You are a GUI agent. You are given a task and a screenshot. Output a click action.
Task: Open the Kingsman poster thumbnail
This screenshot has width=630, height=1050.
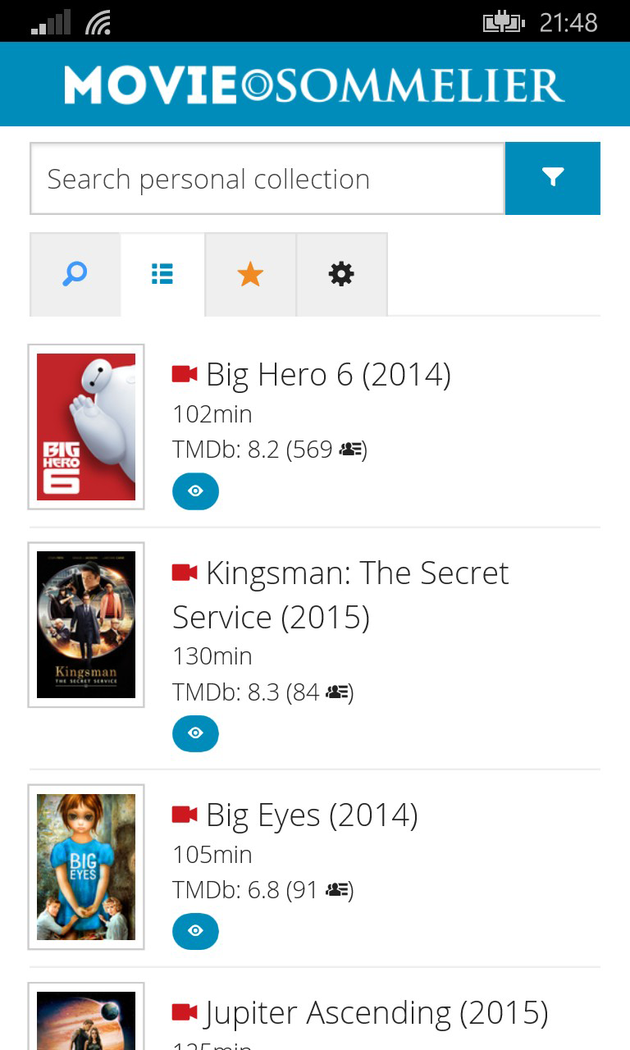pyautogui.click(x=86, y=625)
